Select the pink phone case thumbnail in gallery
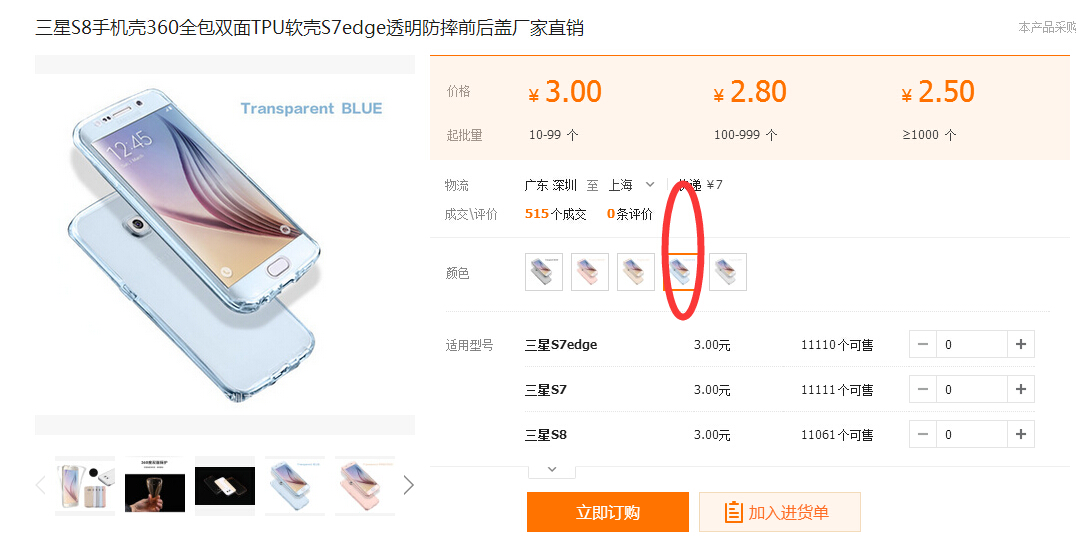This screenshot has width=1076, height=544. [x=364, y=486]
